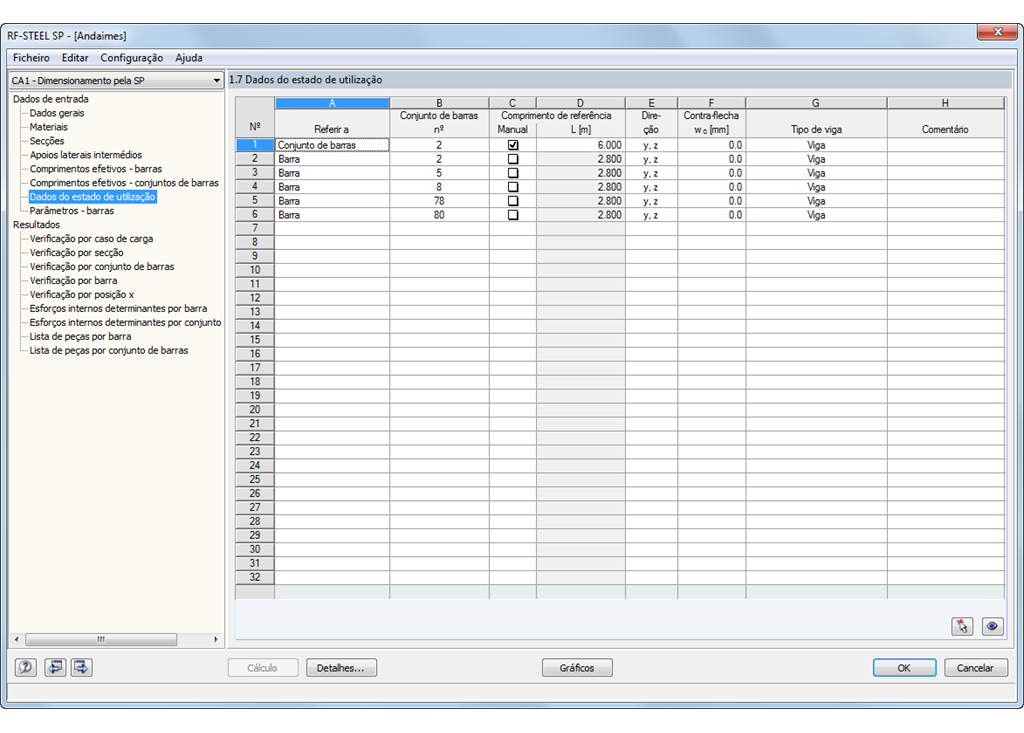Open the Configuração menu
The image size is (1024, 733).
(x=132, y=57)
